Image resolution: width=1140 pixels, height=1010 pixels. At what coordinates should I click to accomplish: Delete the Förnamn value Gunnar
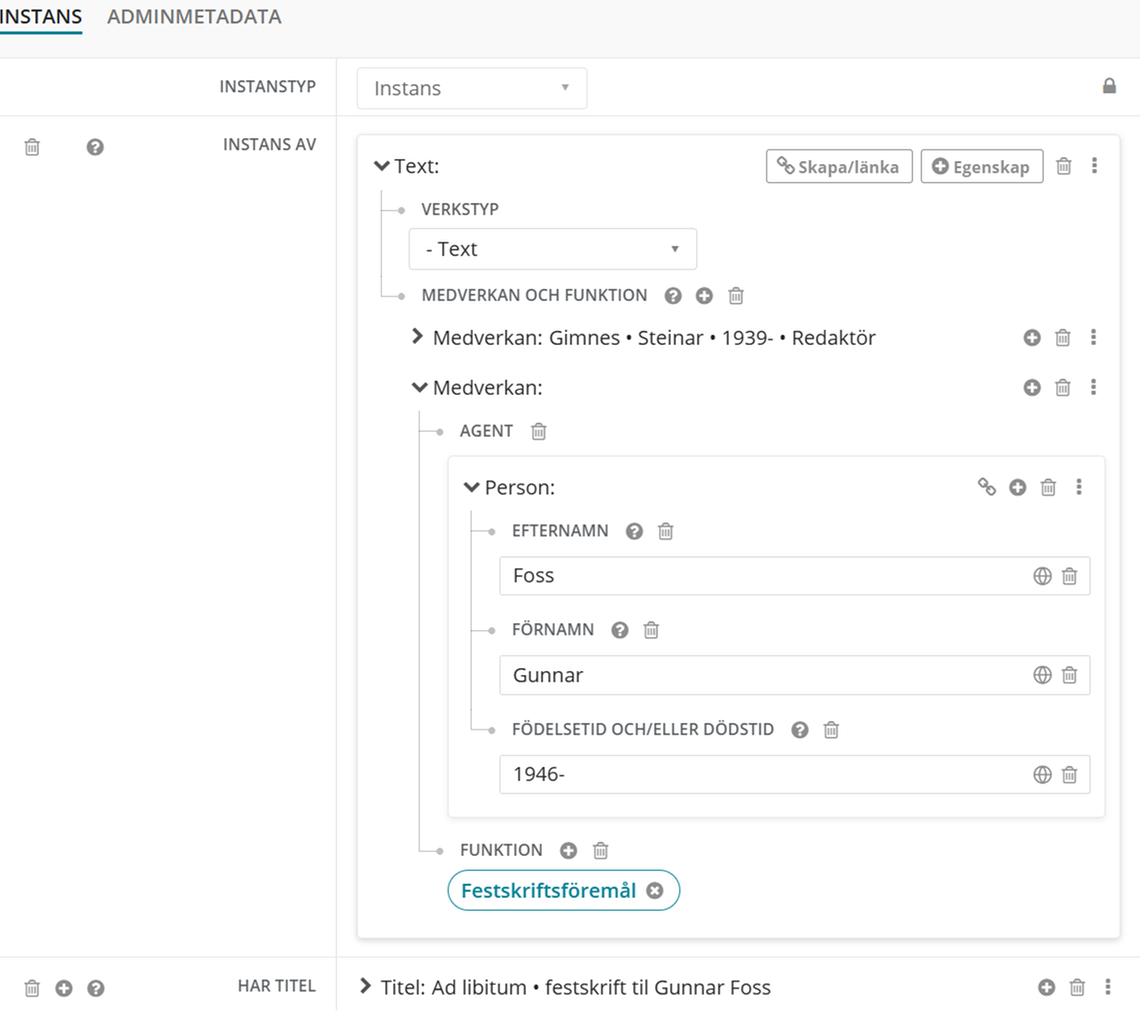[x=1069, y=675]
